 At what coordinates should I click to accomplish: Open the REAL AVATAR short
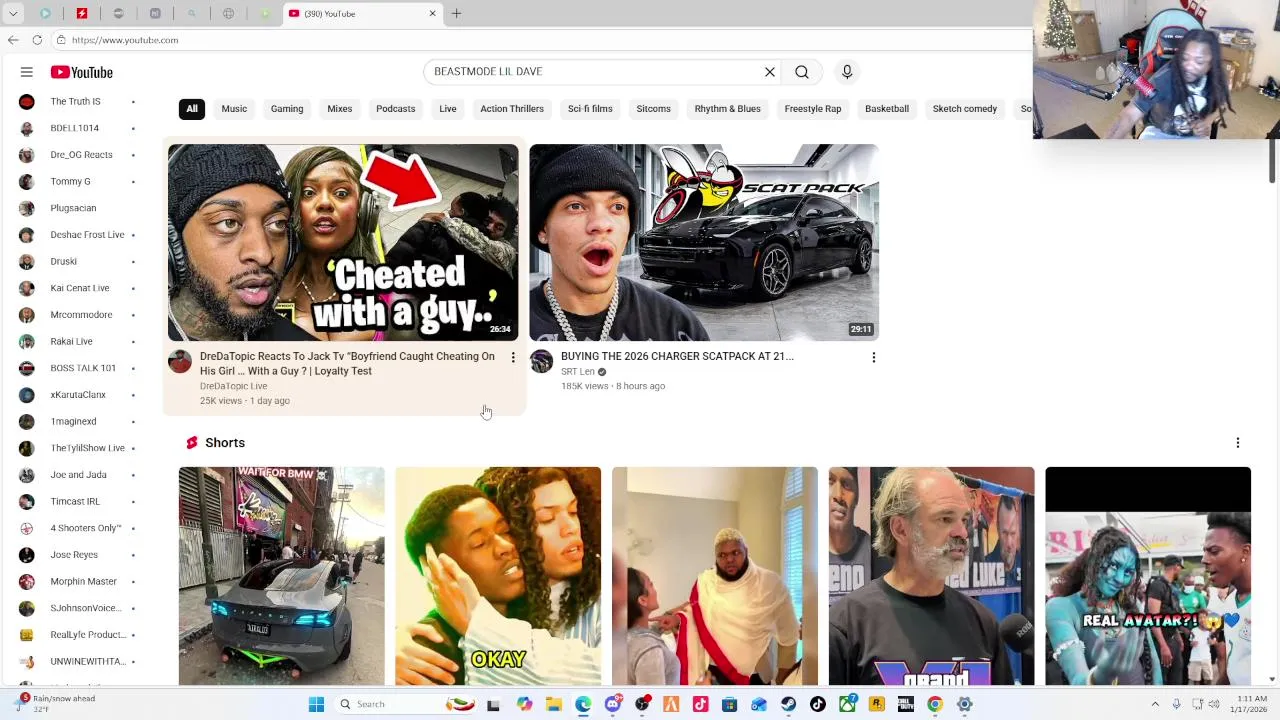point(1148,576)
